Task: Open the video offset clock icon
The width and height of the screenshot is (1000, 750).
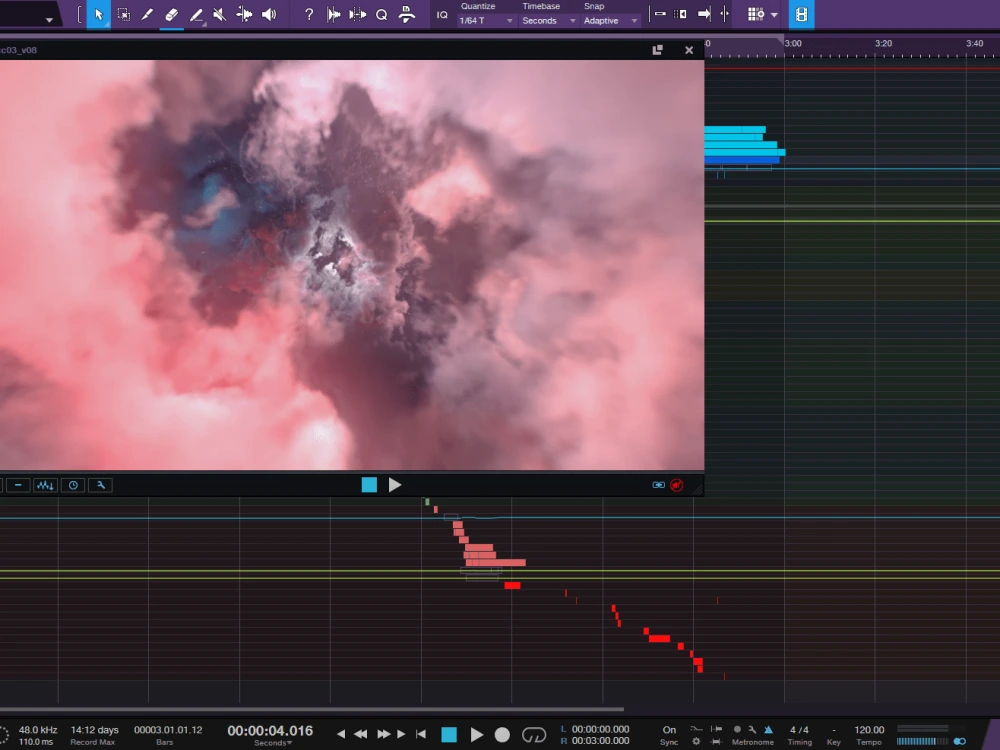Action: coord(73,485)
